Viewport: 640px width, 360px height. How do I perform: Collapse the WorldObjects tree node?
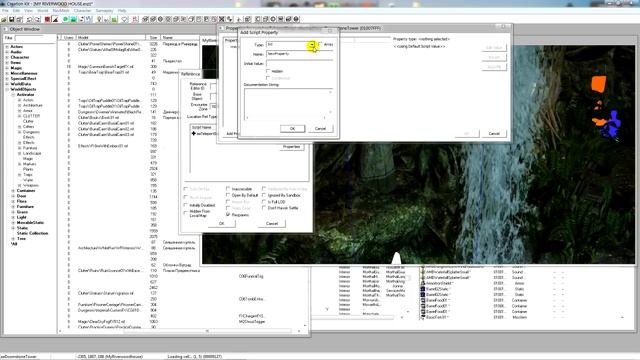7,89
